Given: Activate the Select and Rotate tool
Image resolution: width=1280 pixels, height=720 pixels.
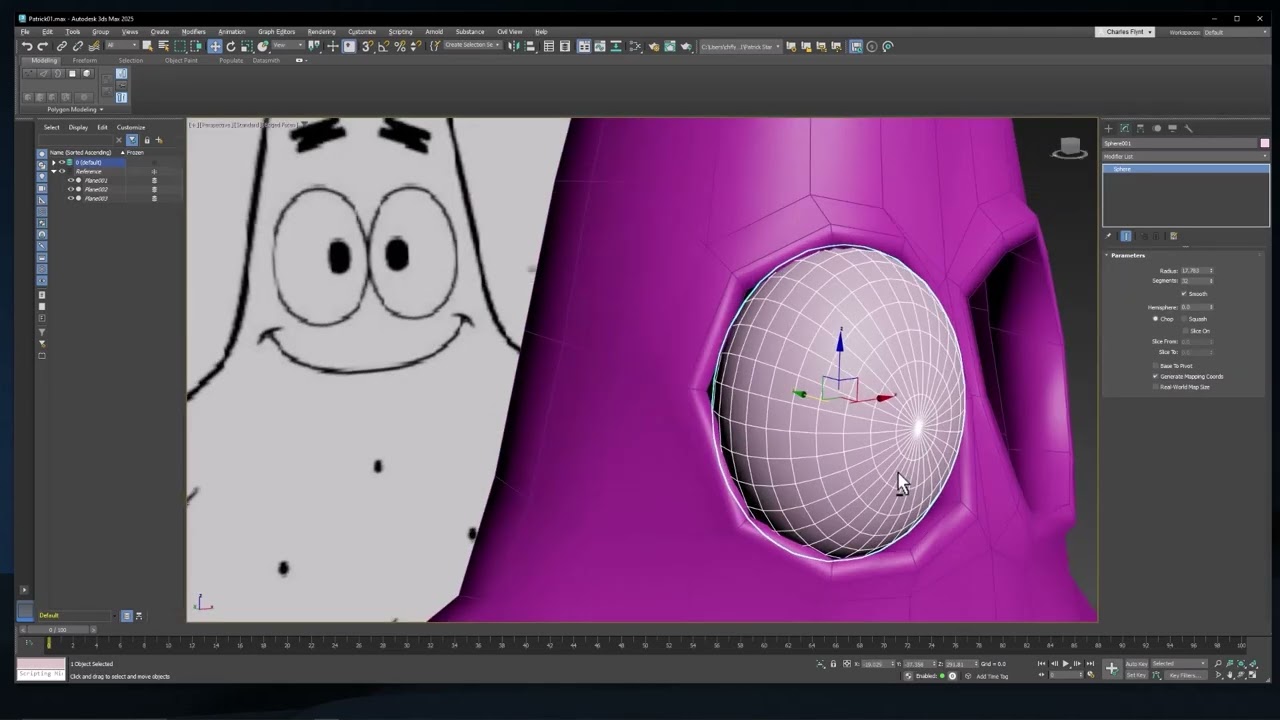Looking at the screenshot, I should [230, 46].
